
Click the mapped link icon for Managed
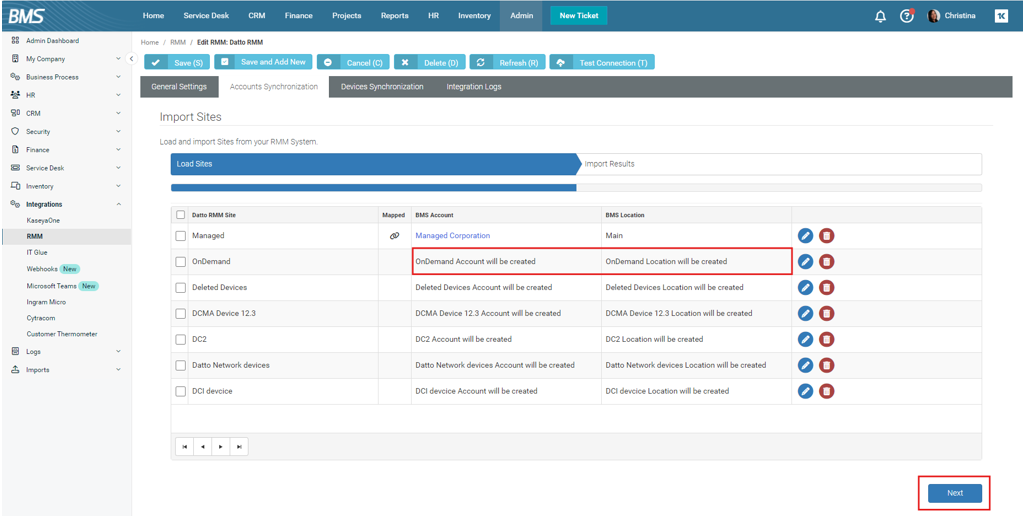[394, 236]
